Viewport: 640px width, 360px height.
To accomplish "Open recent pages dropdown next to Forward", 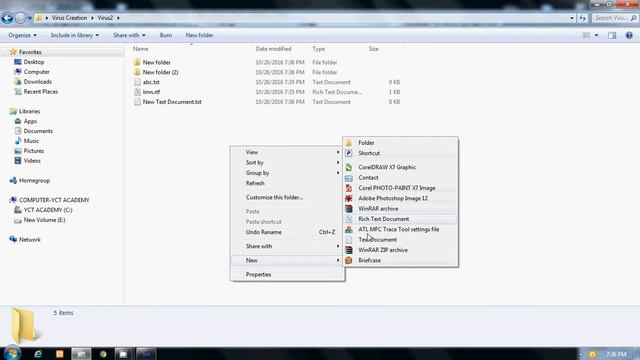I will 29,18.
